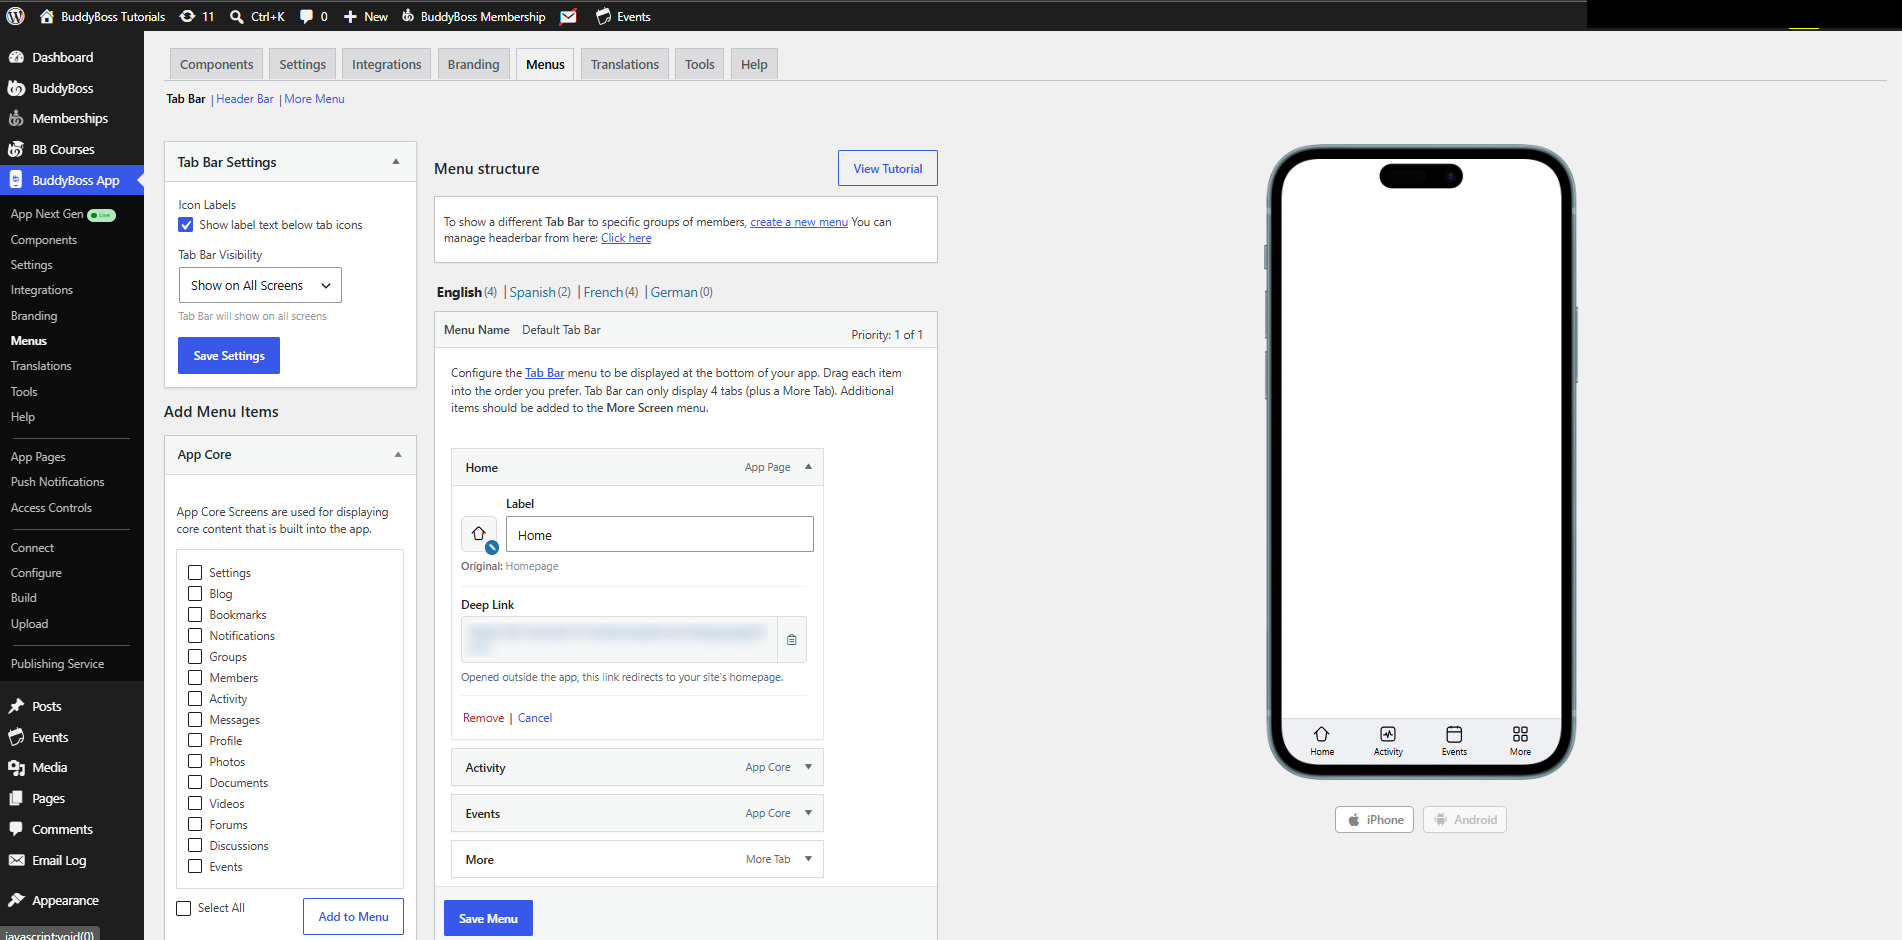Open the Spanish language menu tab
Screen dimensions: 1902x940
532,292
